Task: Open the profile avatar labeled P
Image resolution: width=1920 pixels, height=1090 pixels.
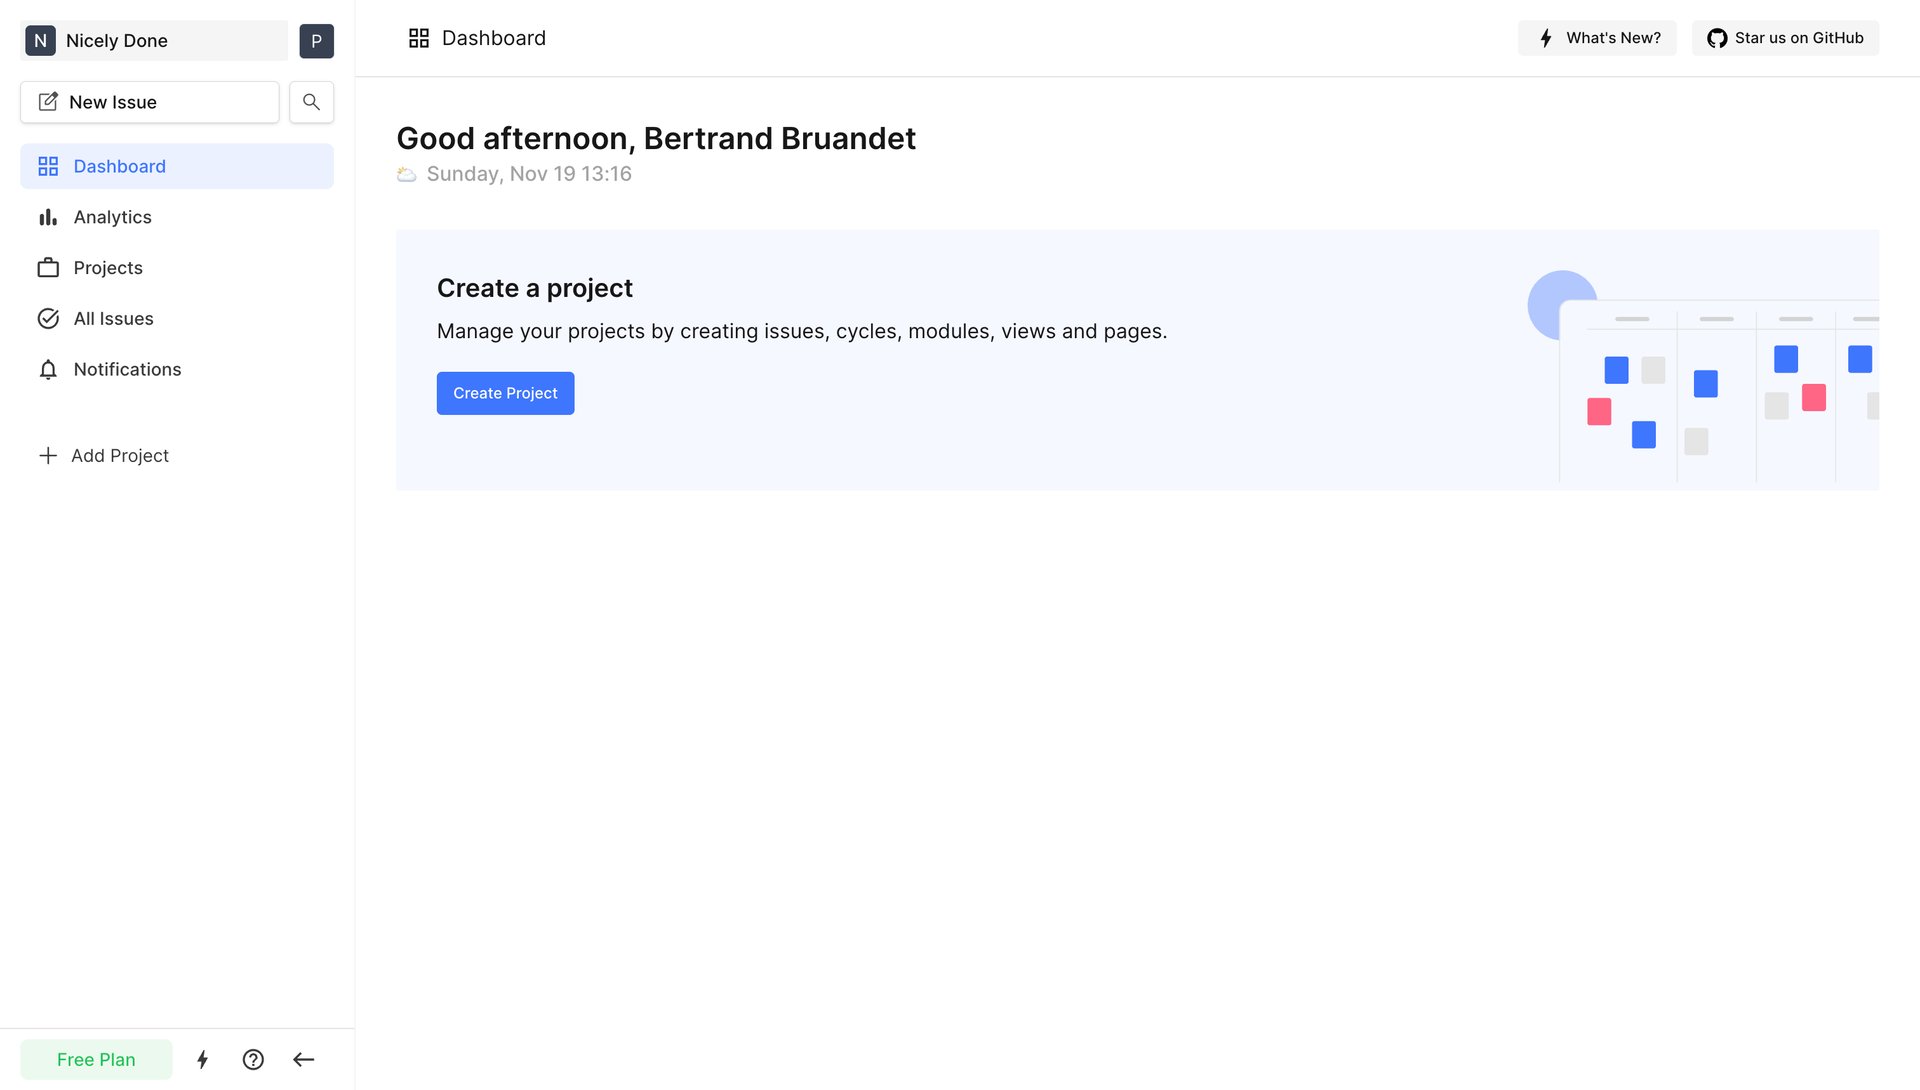Action: pyautogui.click(x=316, y=41)
